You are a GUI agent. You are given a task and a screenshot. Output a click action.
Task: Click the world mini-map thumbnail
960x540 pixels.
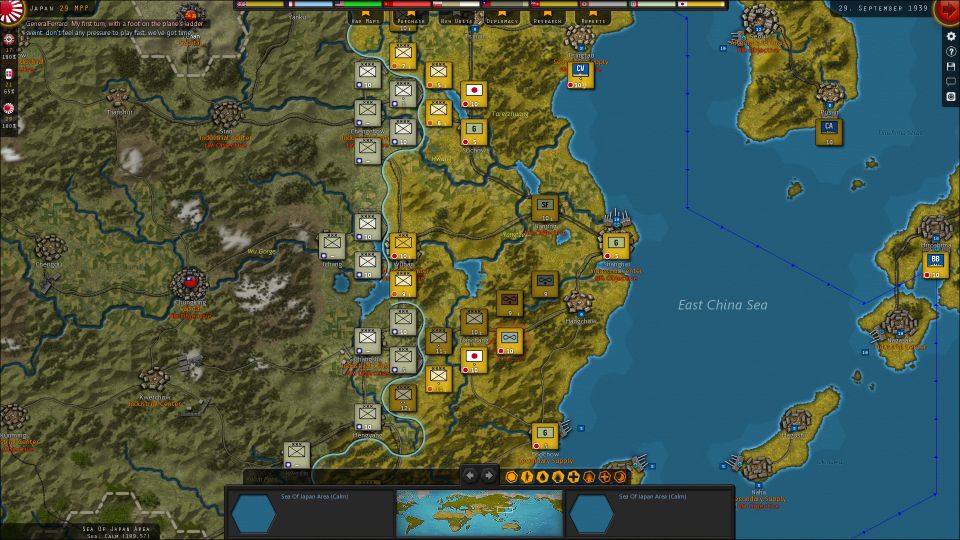tap(479, 513)
